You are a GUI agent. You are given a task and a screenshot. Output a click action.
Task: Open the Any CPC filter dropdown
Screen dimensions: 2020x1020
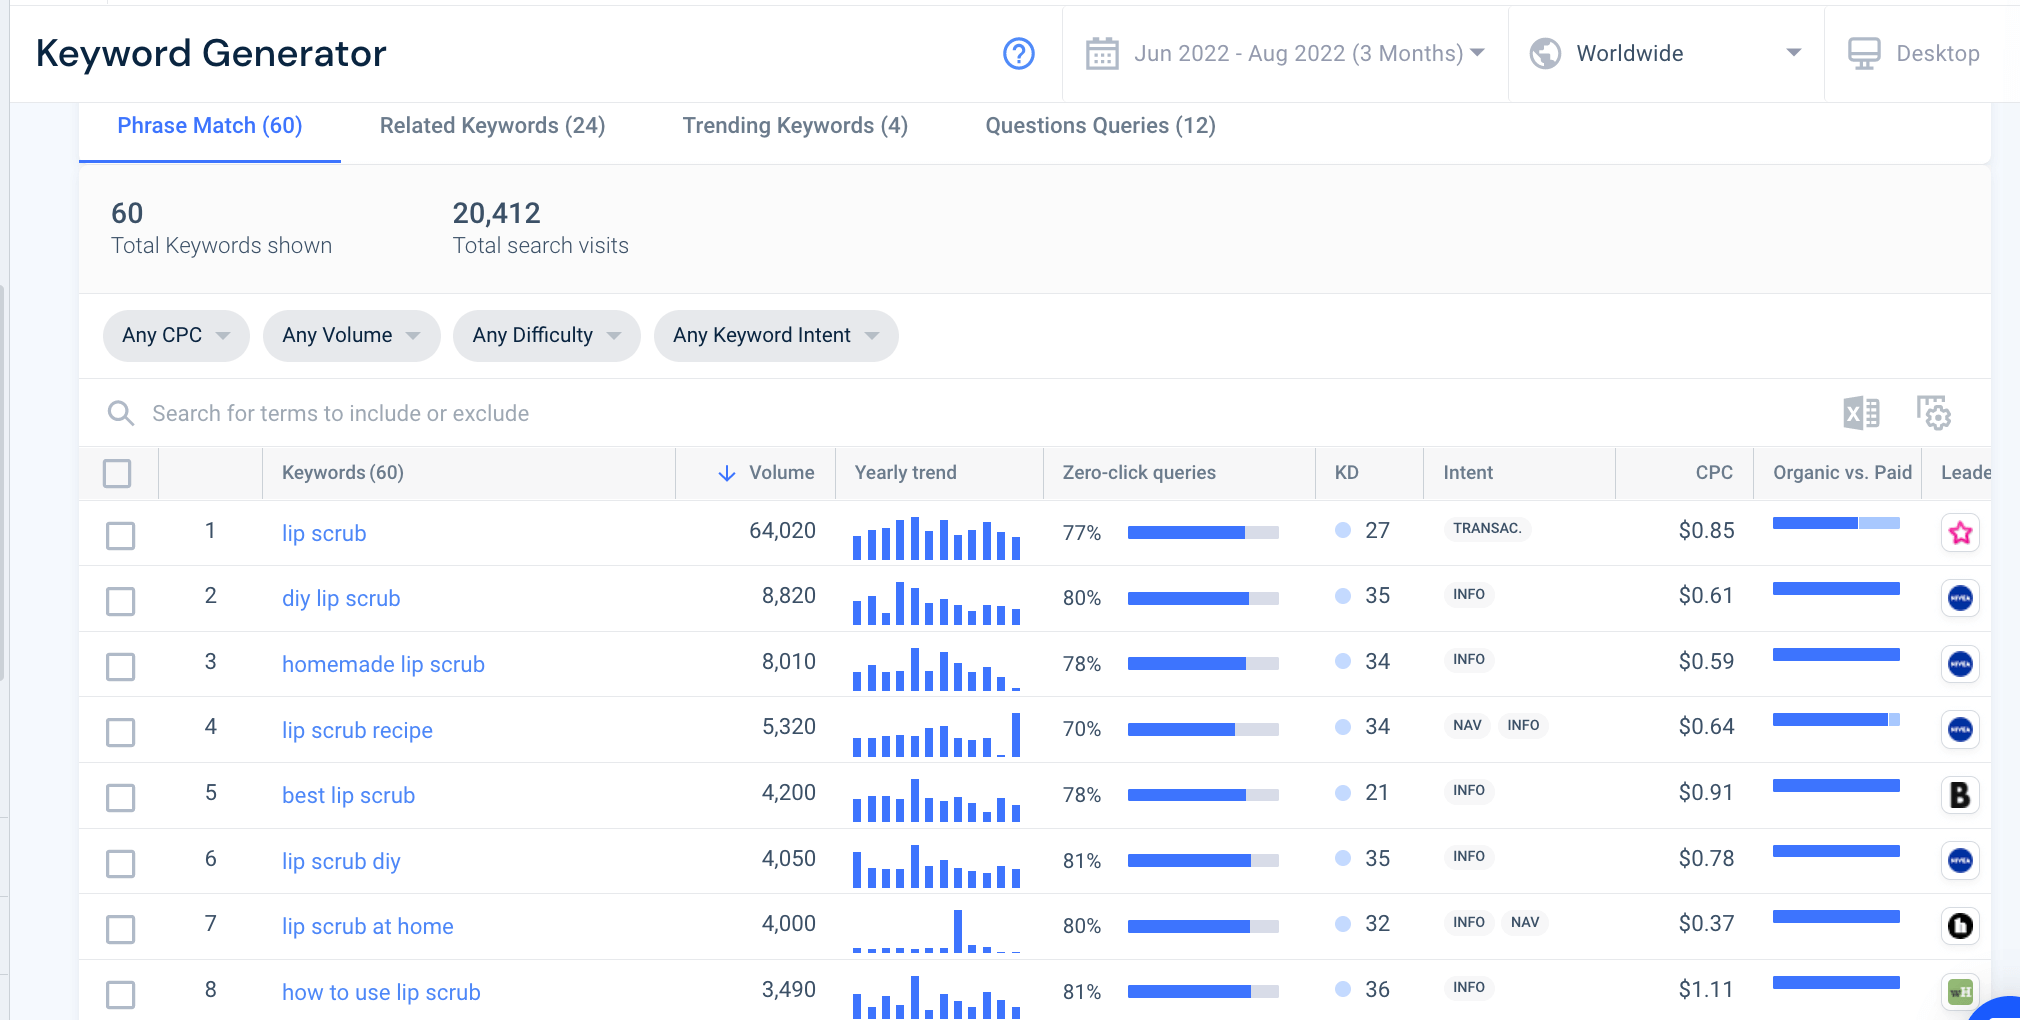coord(176,335)
